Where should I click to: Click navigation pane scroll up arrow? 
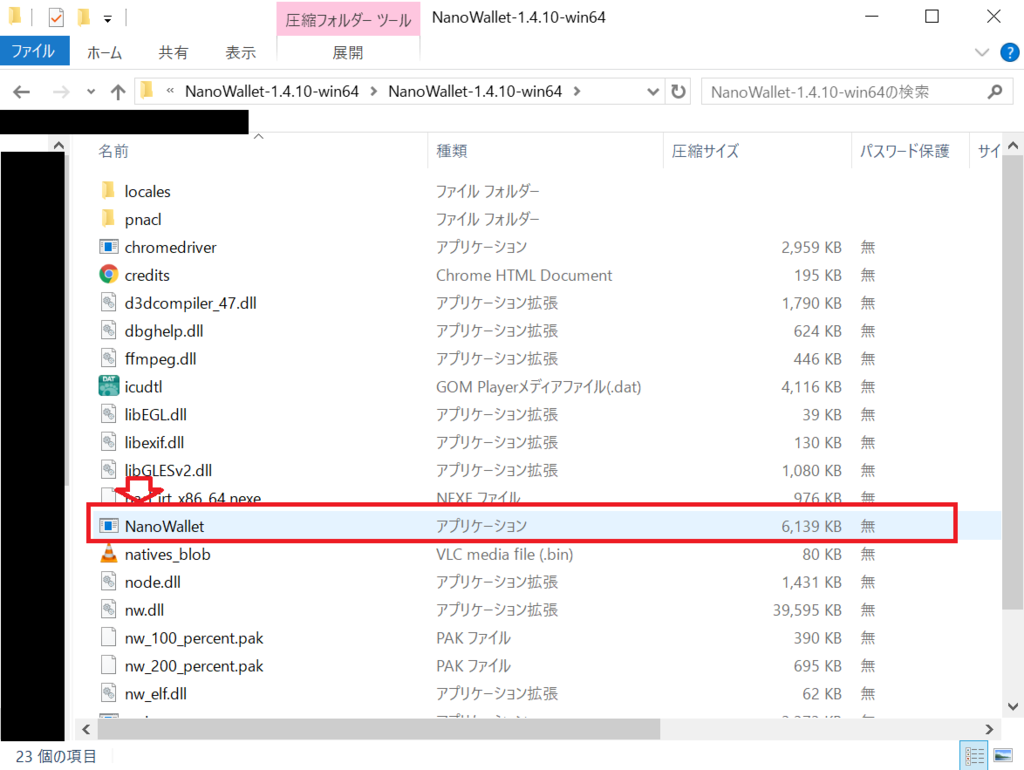(59, 146)
